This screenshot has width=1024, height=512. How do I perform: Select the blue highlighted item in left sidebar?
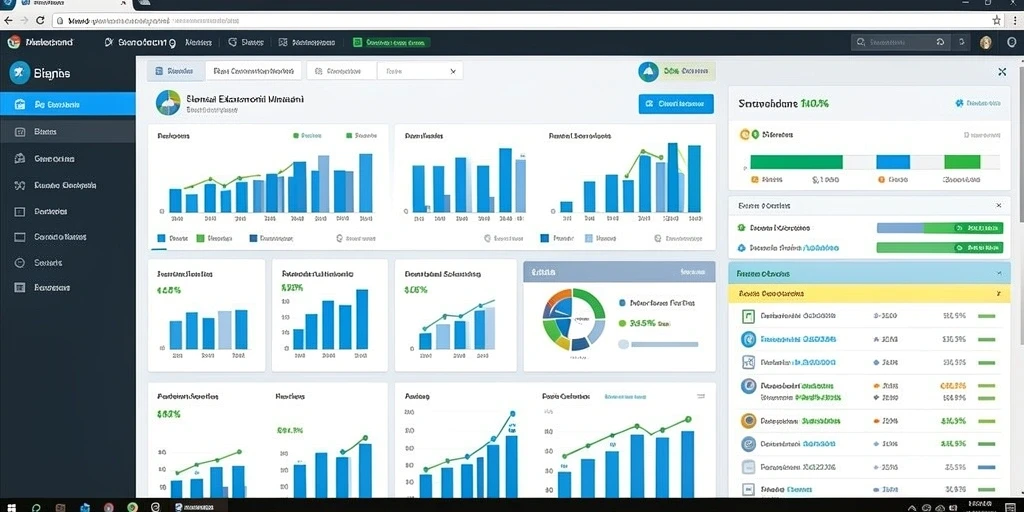(x=68, y=104)
